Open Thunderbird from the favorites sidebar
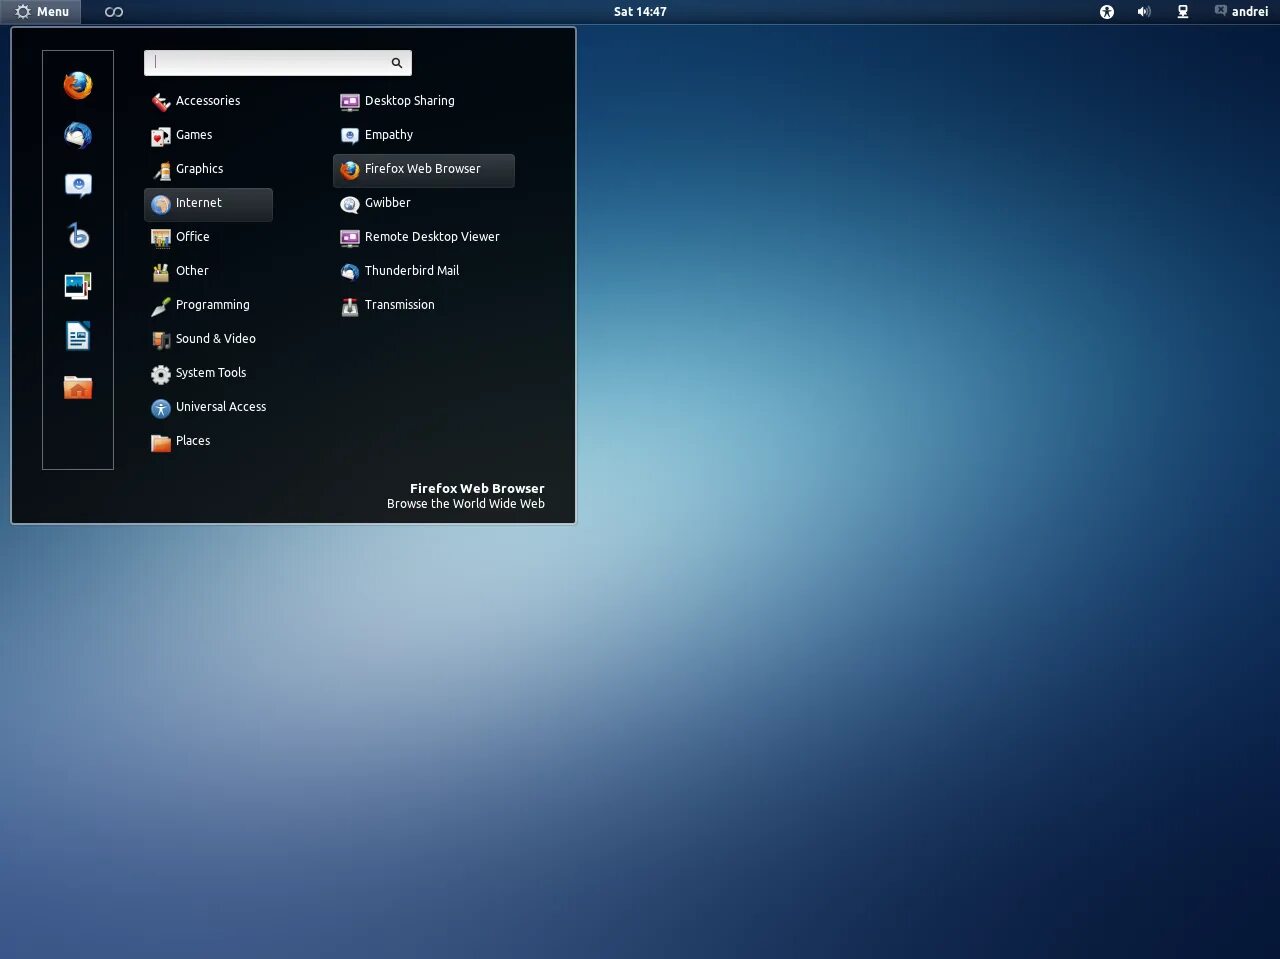 [x=78, y=136]
